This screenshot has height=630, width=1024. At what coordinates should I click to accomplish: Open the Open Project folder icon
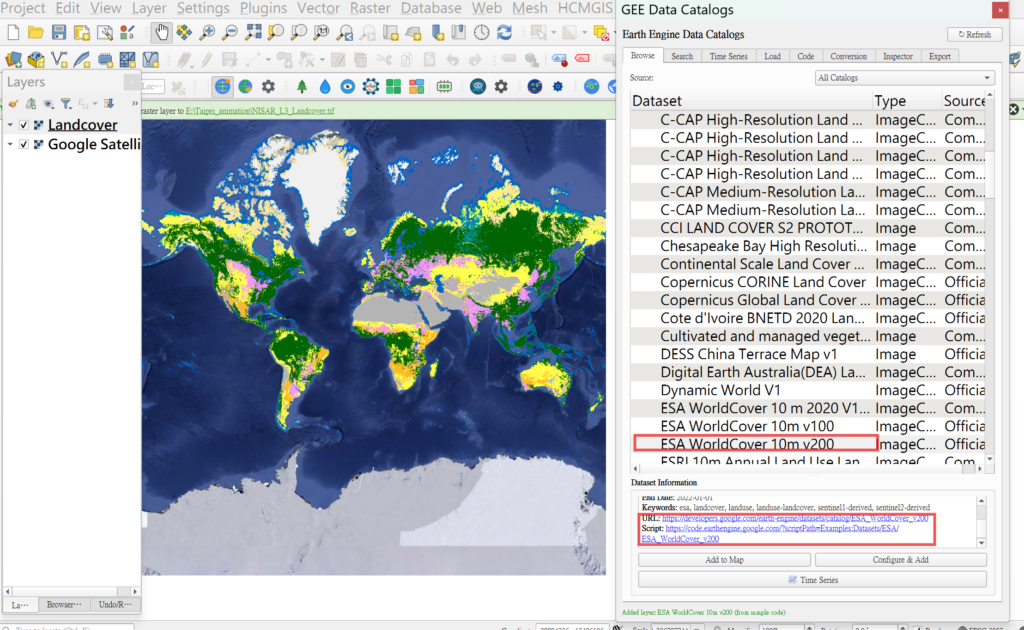pos(36,33)
